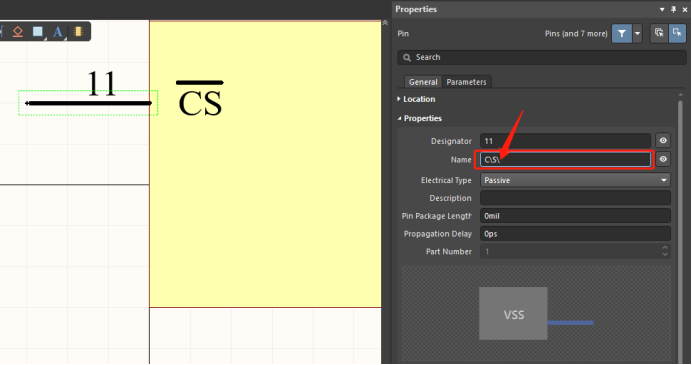Viewport: 692px width, 365px height.
Task: Click the Properties panel vertical scrollbar
Action: coord(680,221)
